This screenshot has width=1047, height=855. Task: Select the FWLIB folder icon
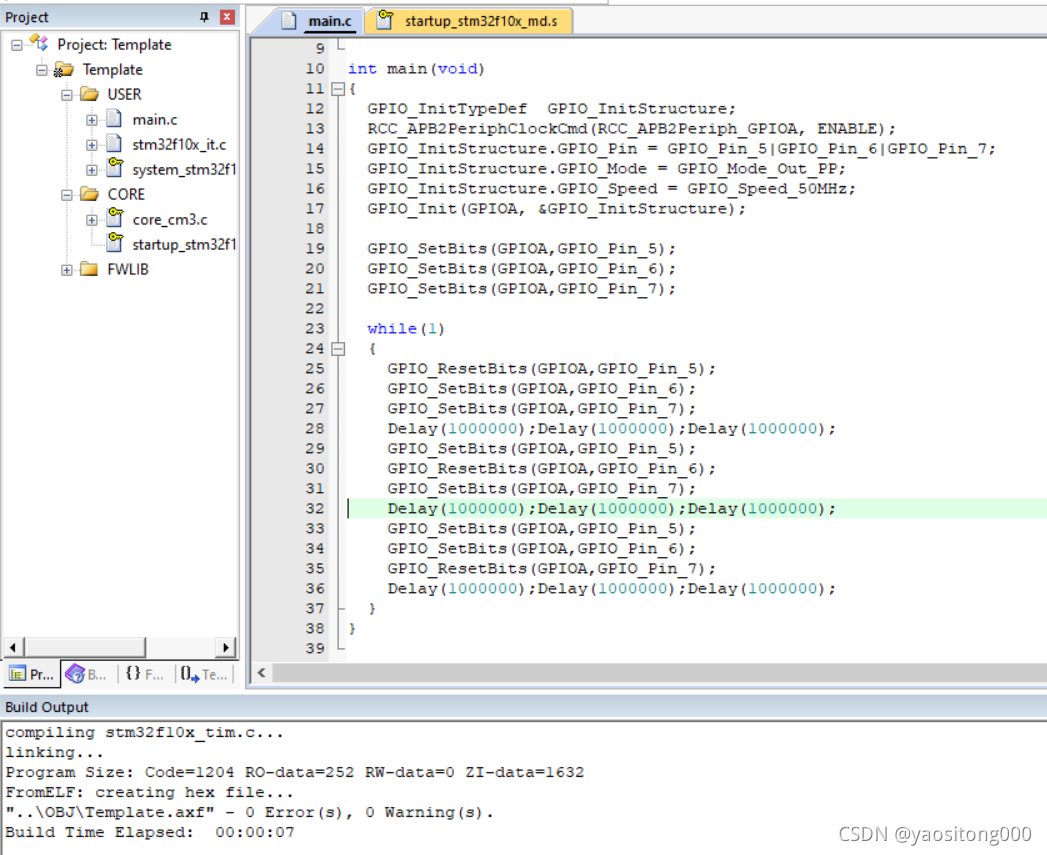point(89,269)
